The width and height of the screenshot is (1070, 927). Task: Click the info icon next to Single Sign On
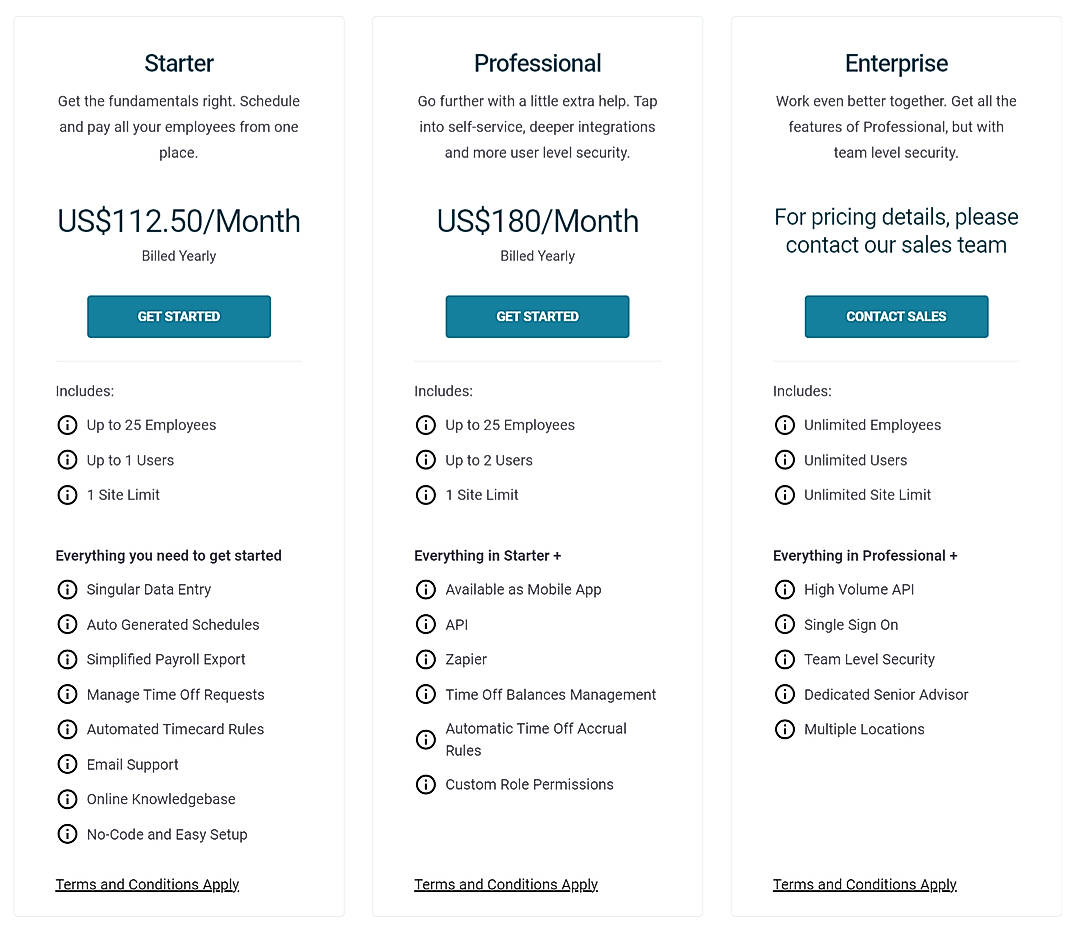tap(785, 625)
